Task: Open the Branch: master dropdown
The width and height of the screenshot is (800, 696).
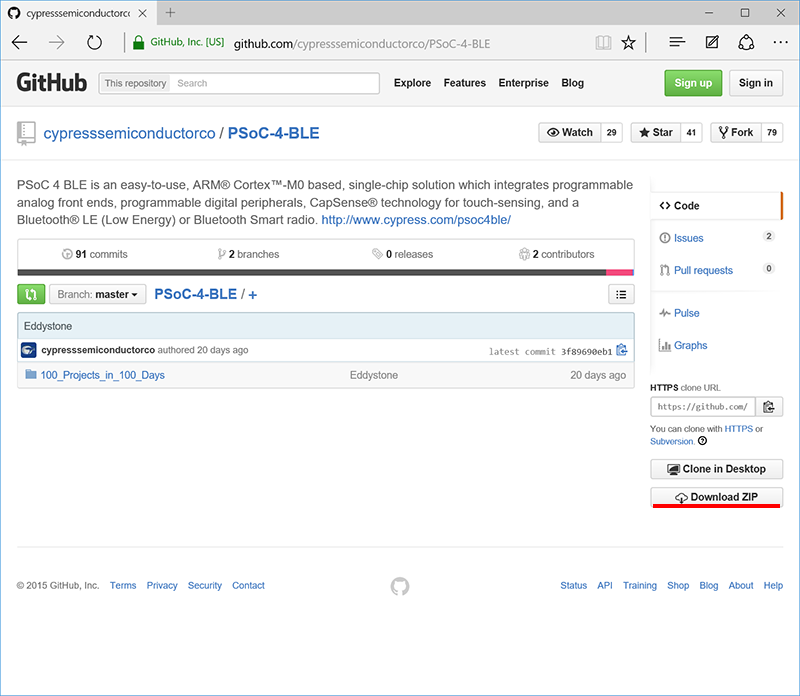Action: click(97, 294)
